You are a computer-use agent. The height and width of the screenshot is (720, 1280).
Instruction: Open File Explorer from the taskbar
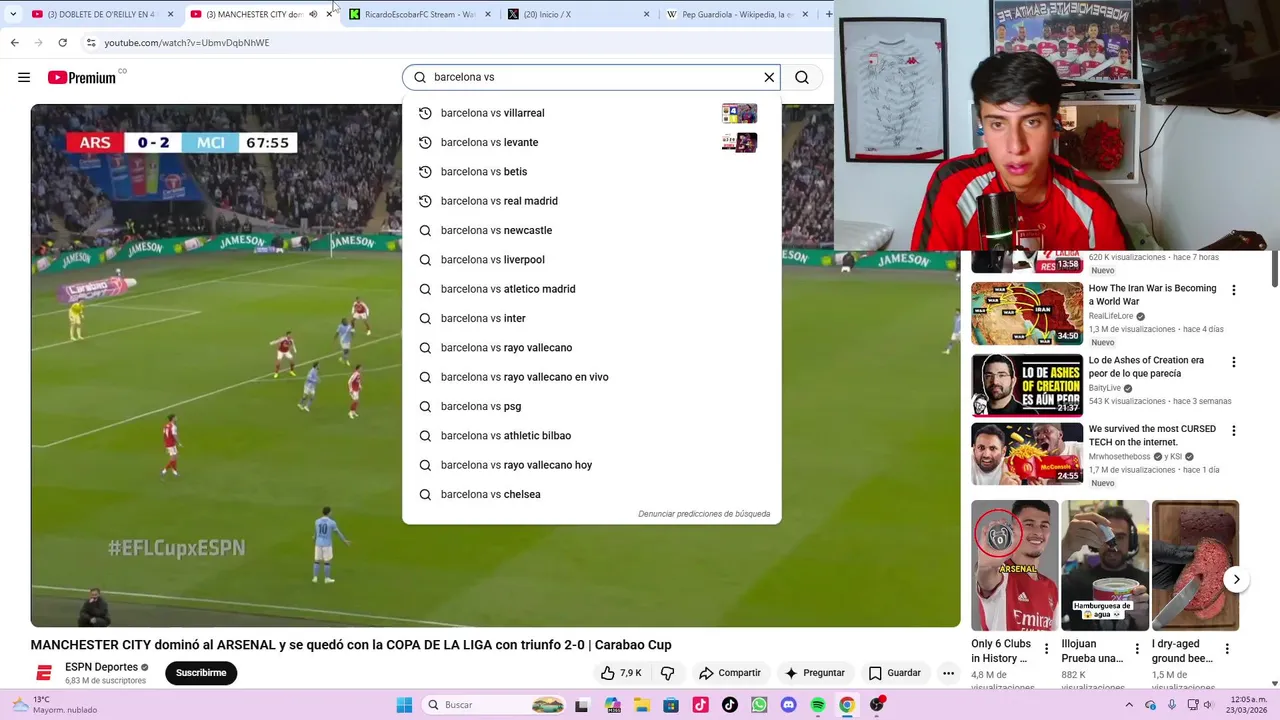click(641, 705)
